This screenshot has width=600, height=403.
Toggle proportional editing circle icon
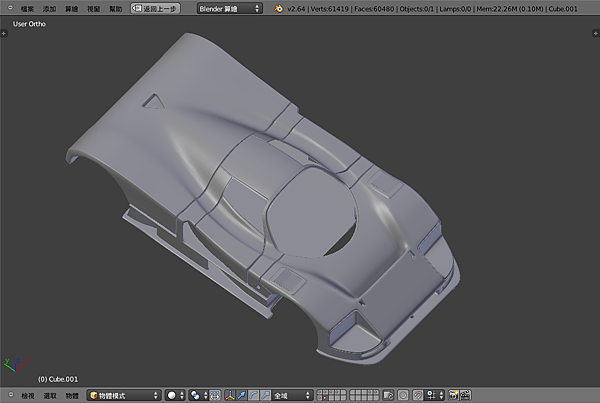pyautogui.click(x=403, y=395)
